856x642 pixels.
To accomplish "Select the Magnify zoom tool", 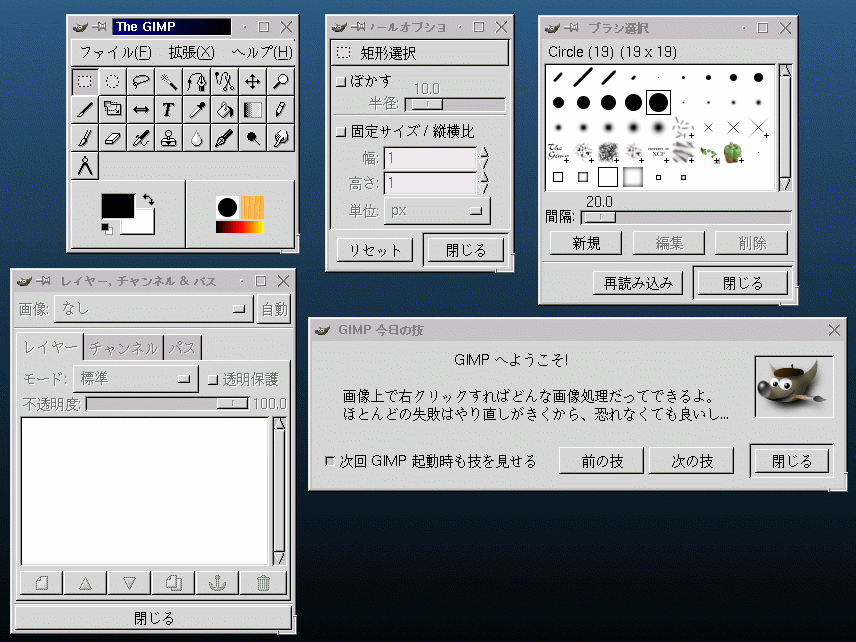I will (x=281, y=82).
